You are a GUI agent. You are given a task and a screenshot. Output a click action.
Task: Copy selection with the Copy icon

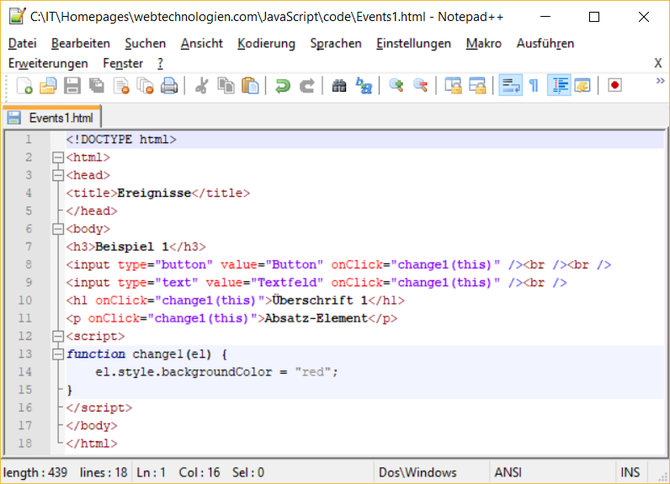point(226,86)
